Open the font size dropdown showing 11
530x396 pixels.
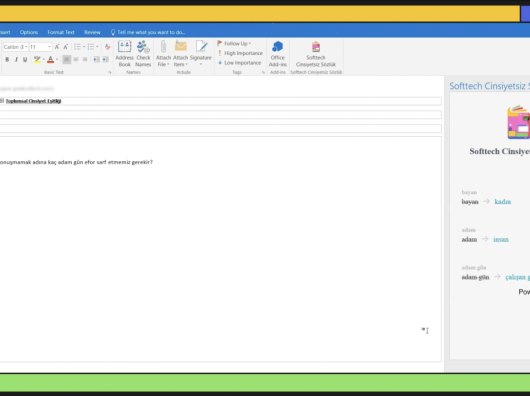click(49, 47)
